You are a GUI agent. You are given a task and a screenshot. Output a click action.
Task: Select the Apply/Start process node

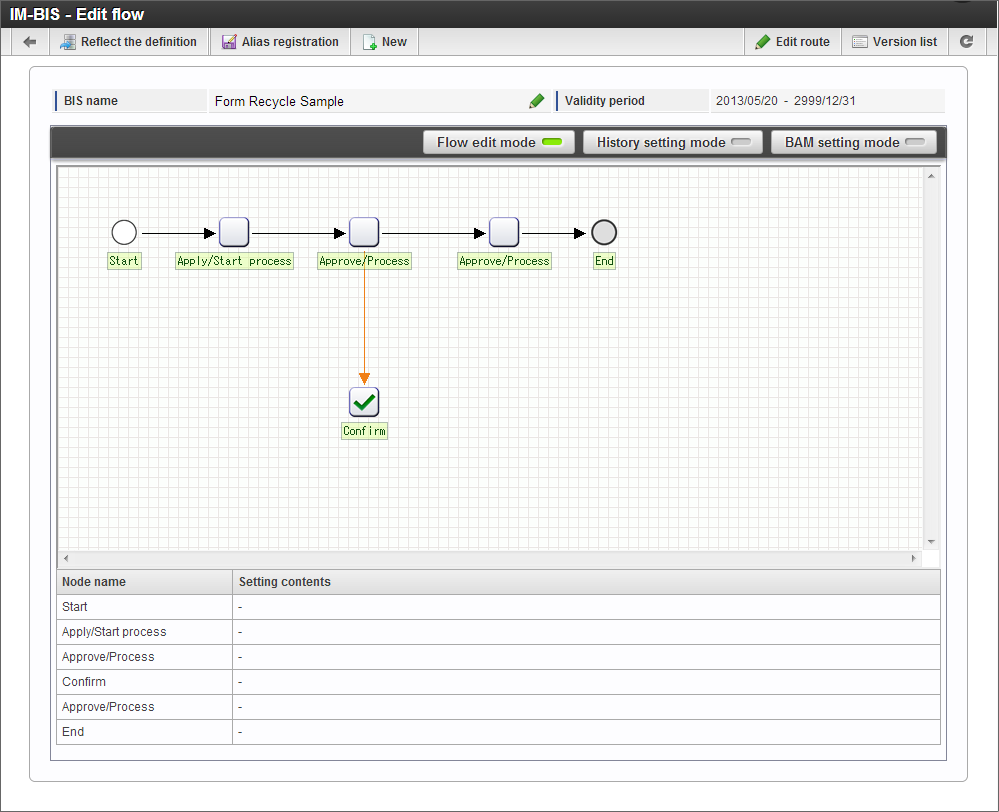pyautogui.click(x=234, y=232)
